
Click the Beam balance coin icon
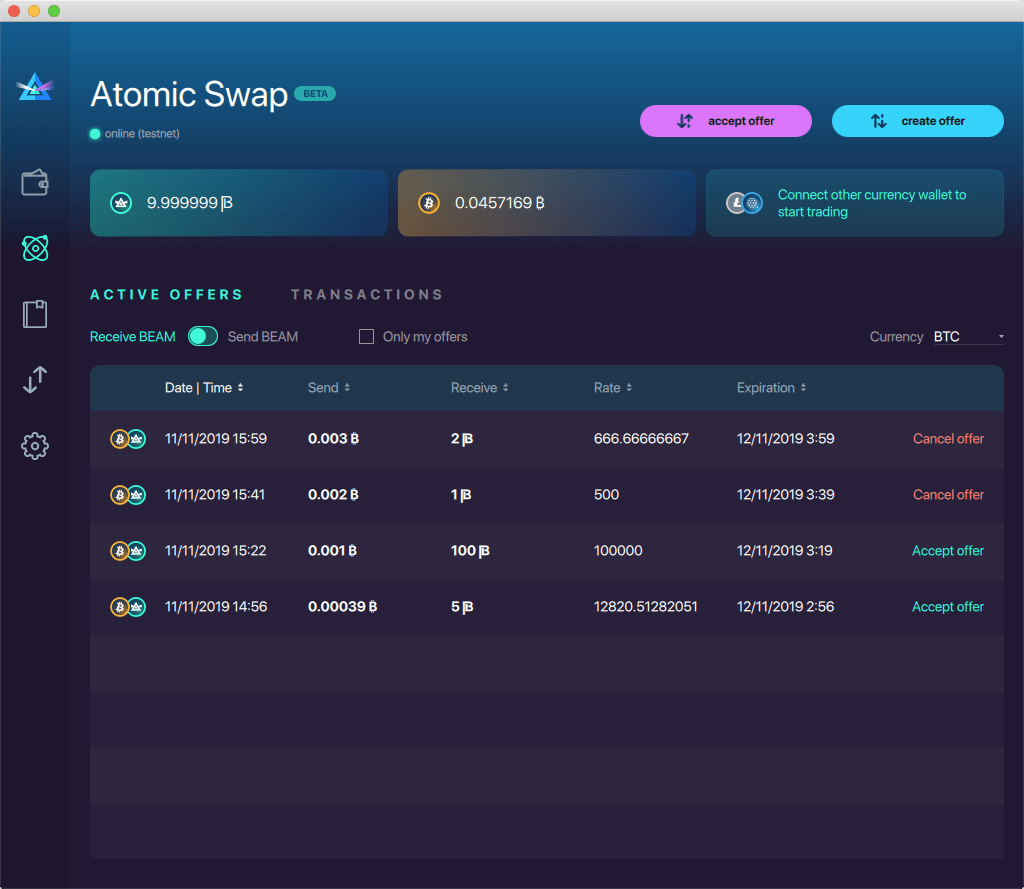[121, 203]
